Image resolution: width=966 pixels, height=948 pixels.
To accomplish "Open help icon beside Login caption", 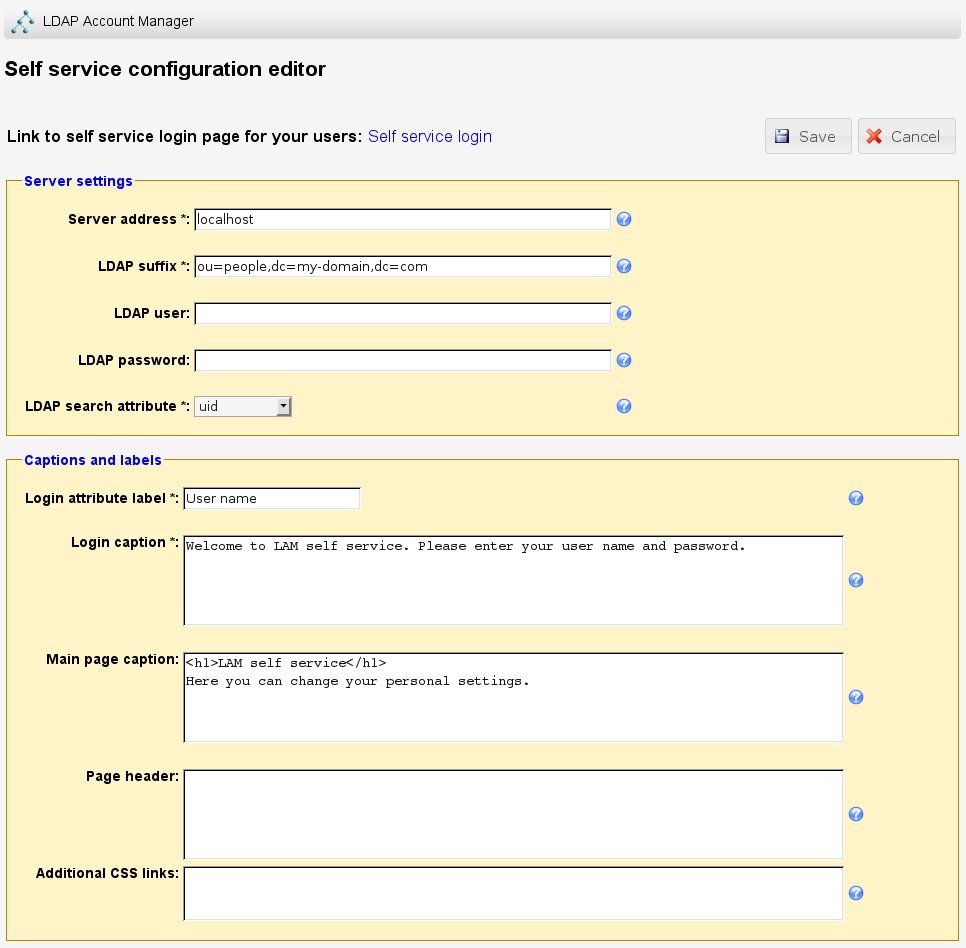I will click(856, 580).
